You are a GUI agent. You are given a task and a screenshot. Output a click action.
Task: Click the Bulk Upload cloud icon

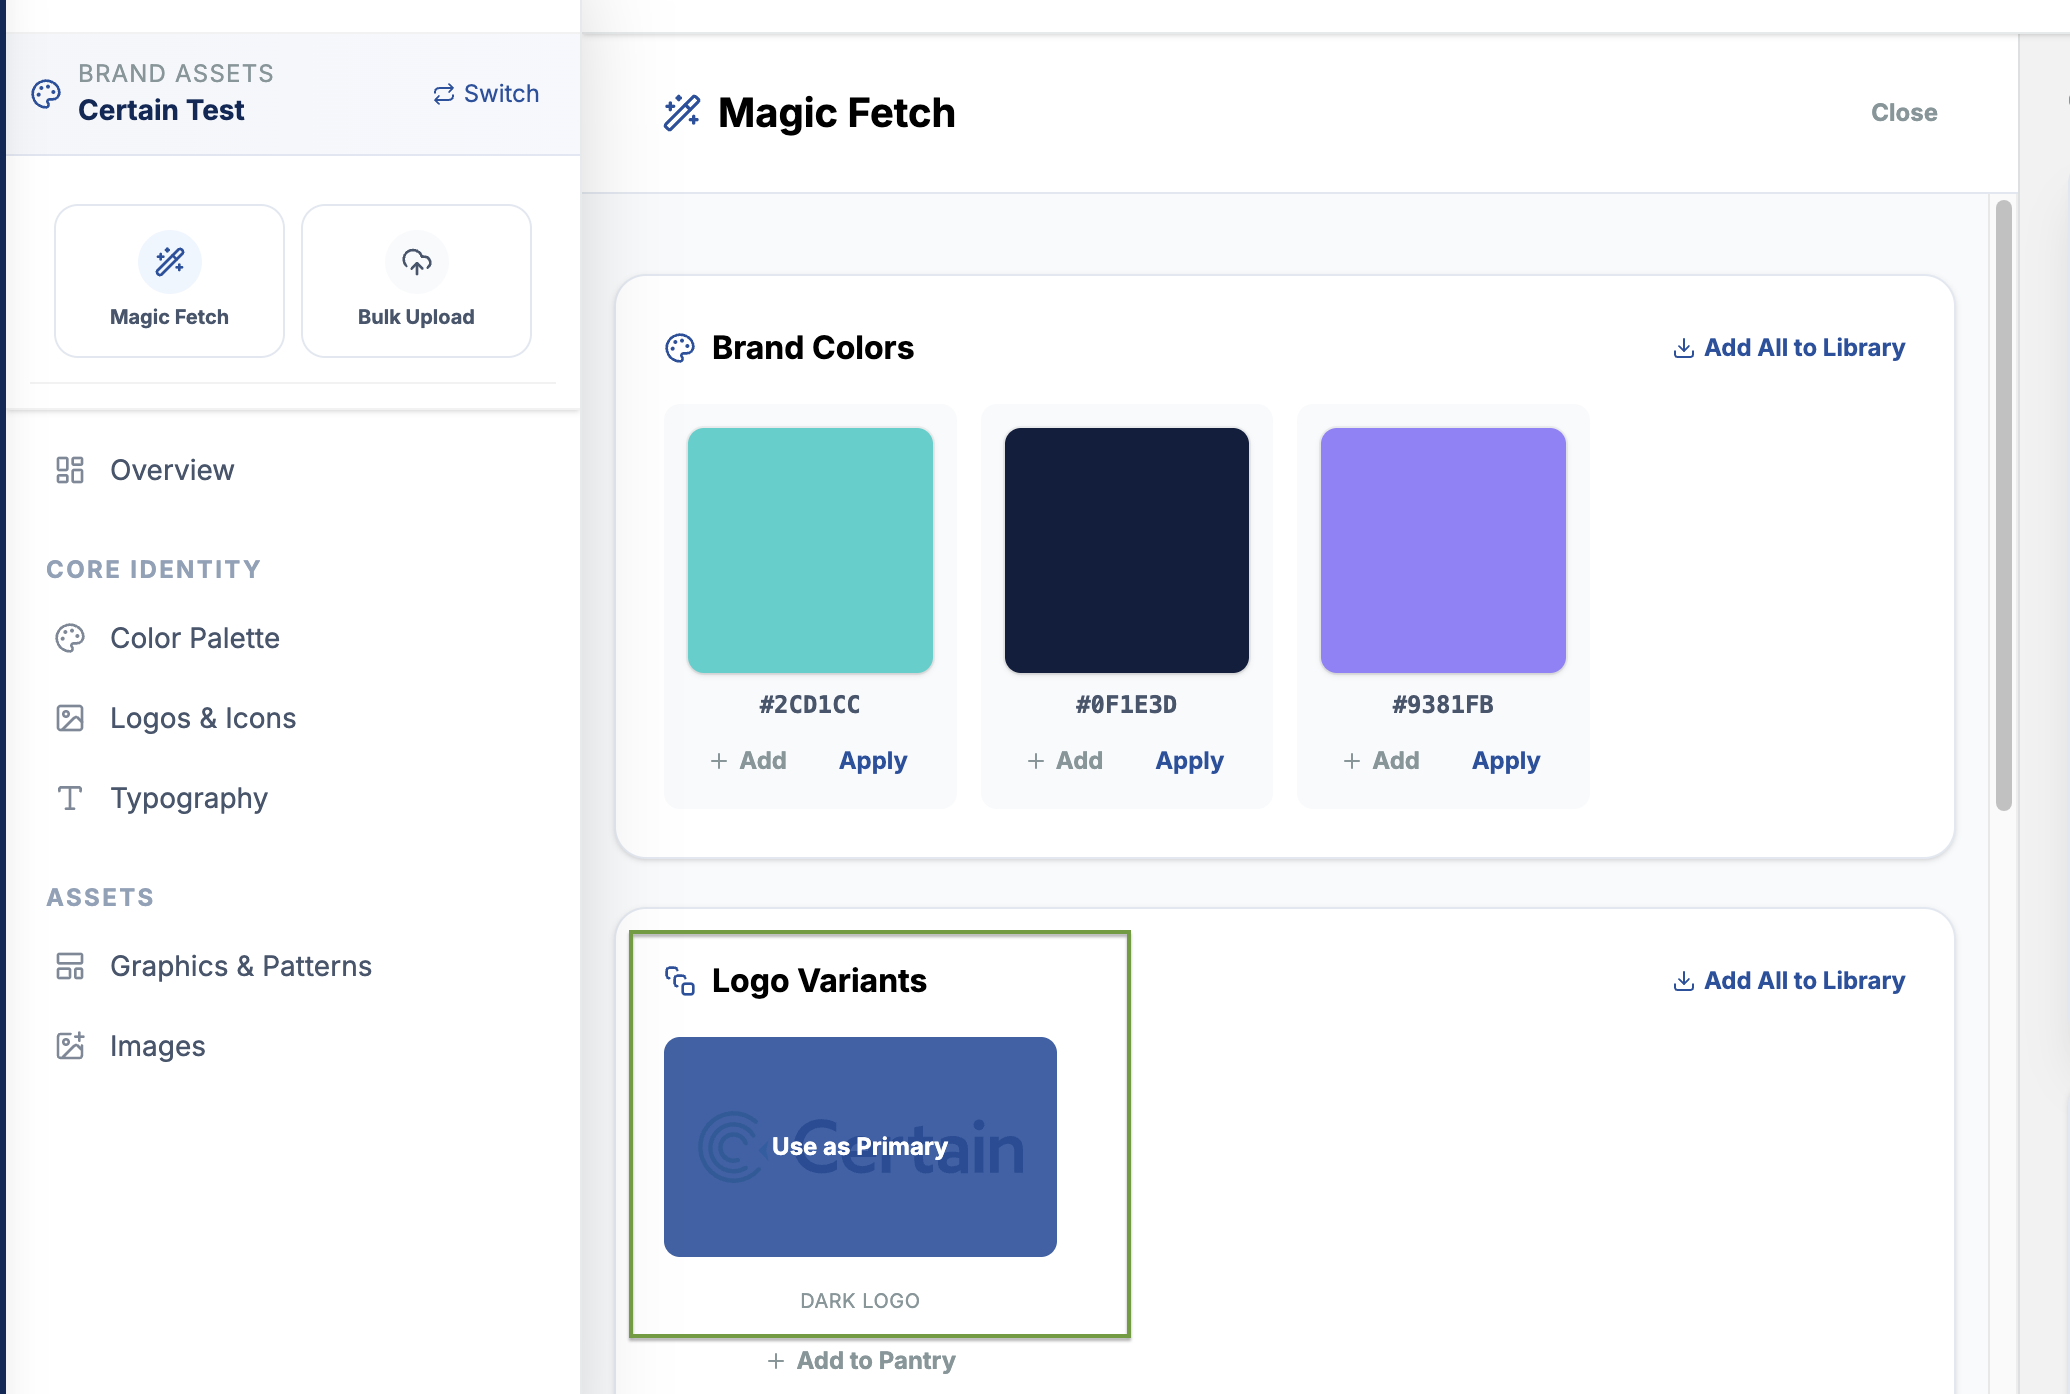click(x=417, y=262)
